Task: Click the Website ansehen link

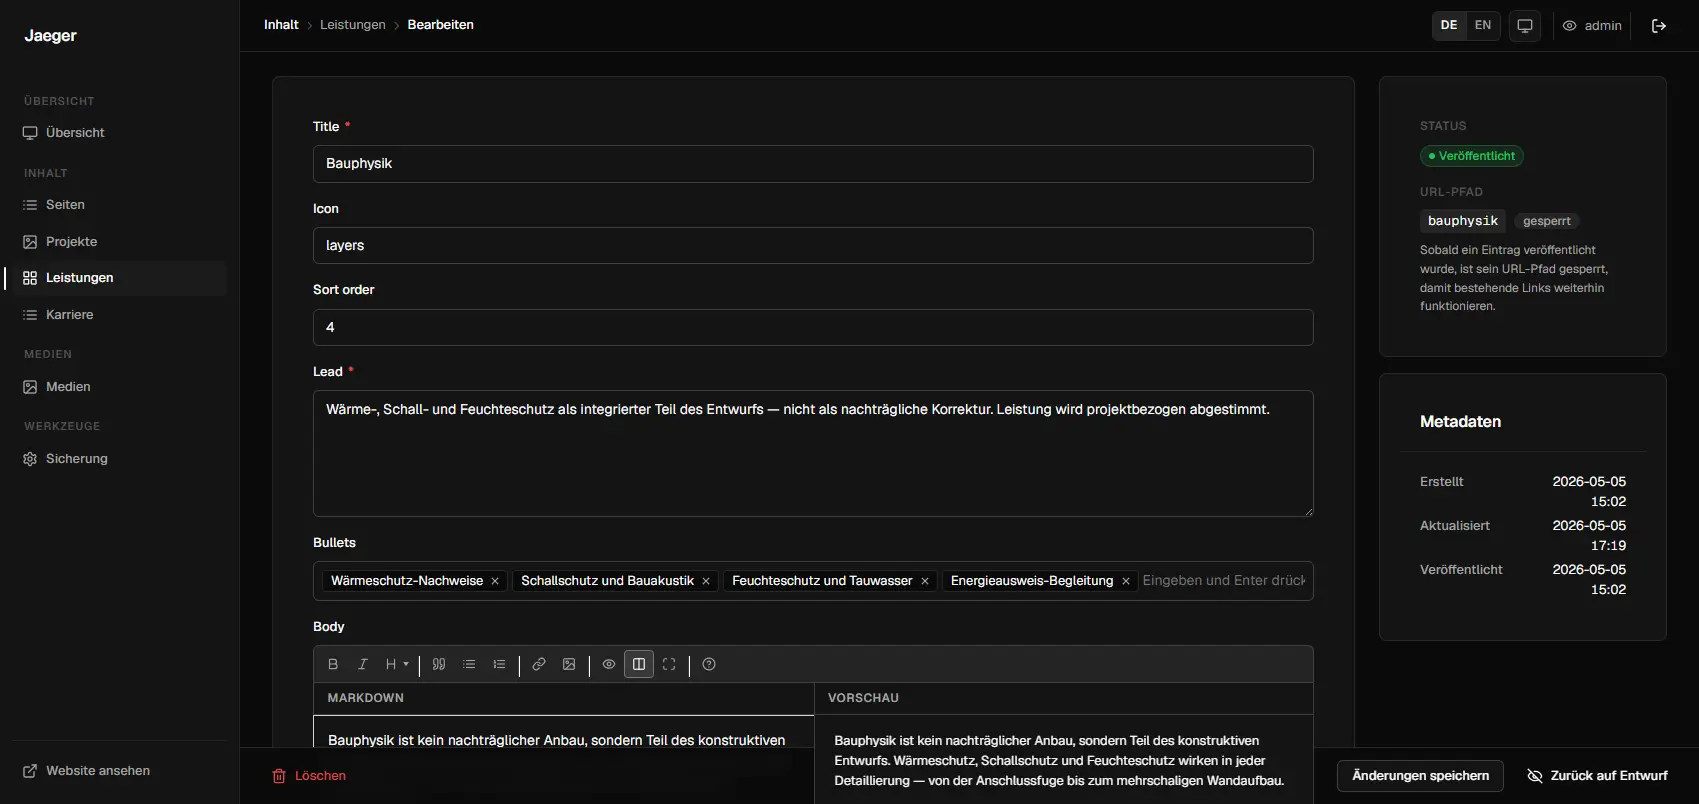Action: tap(86, 771)
